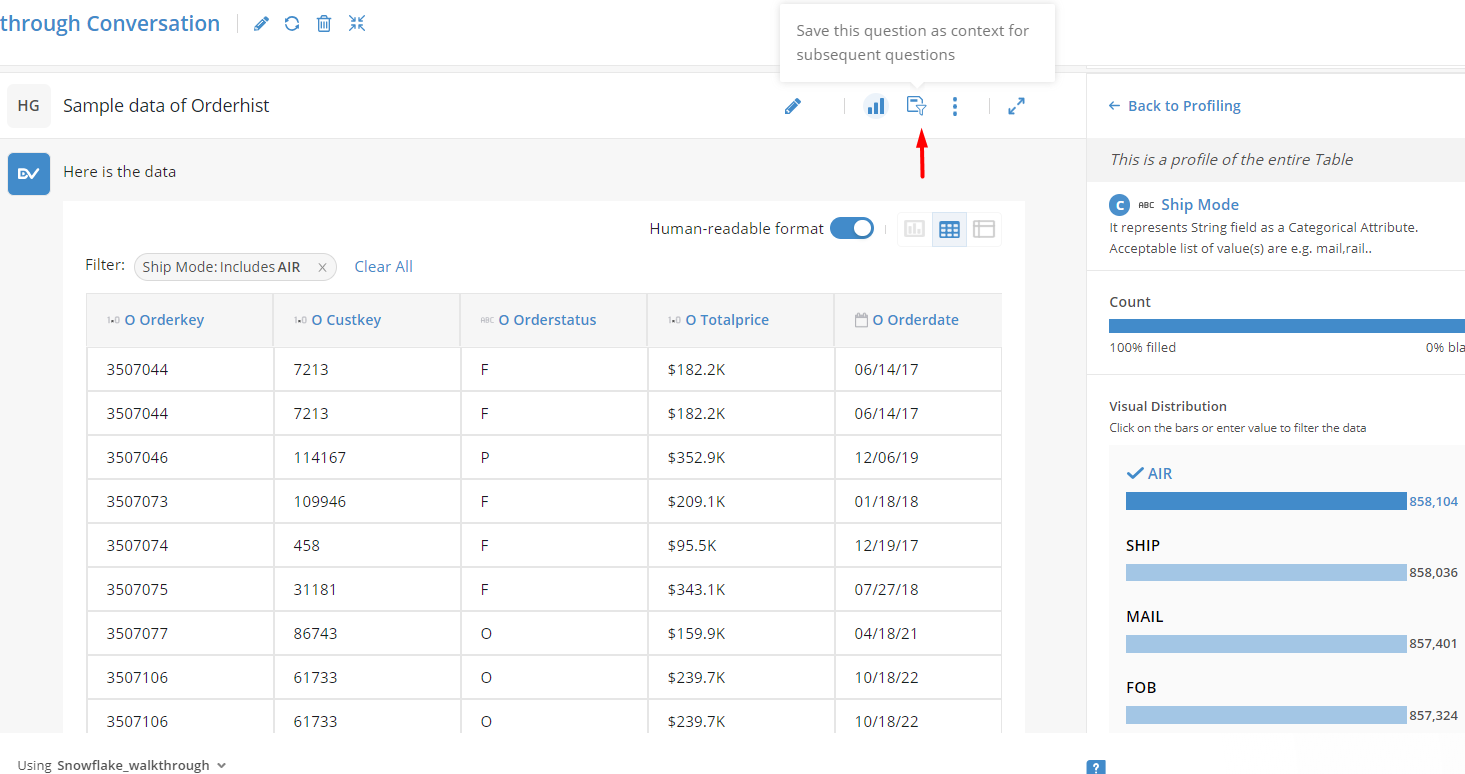Remove the Ship Mode AIR filter chip

322,267
